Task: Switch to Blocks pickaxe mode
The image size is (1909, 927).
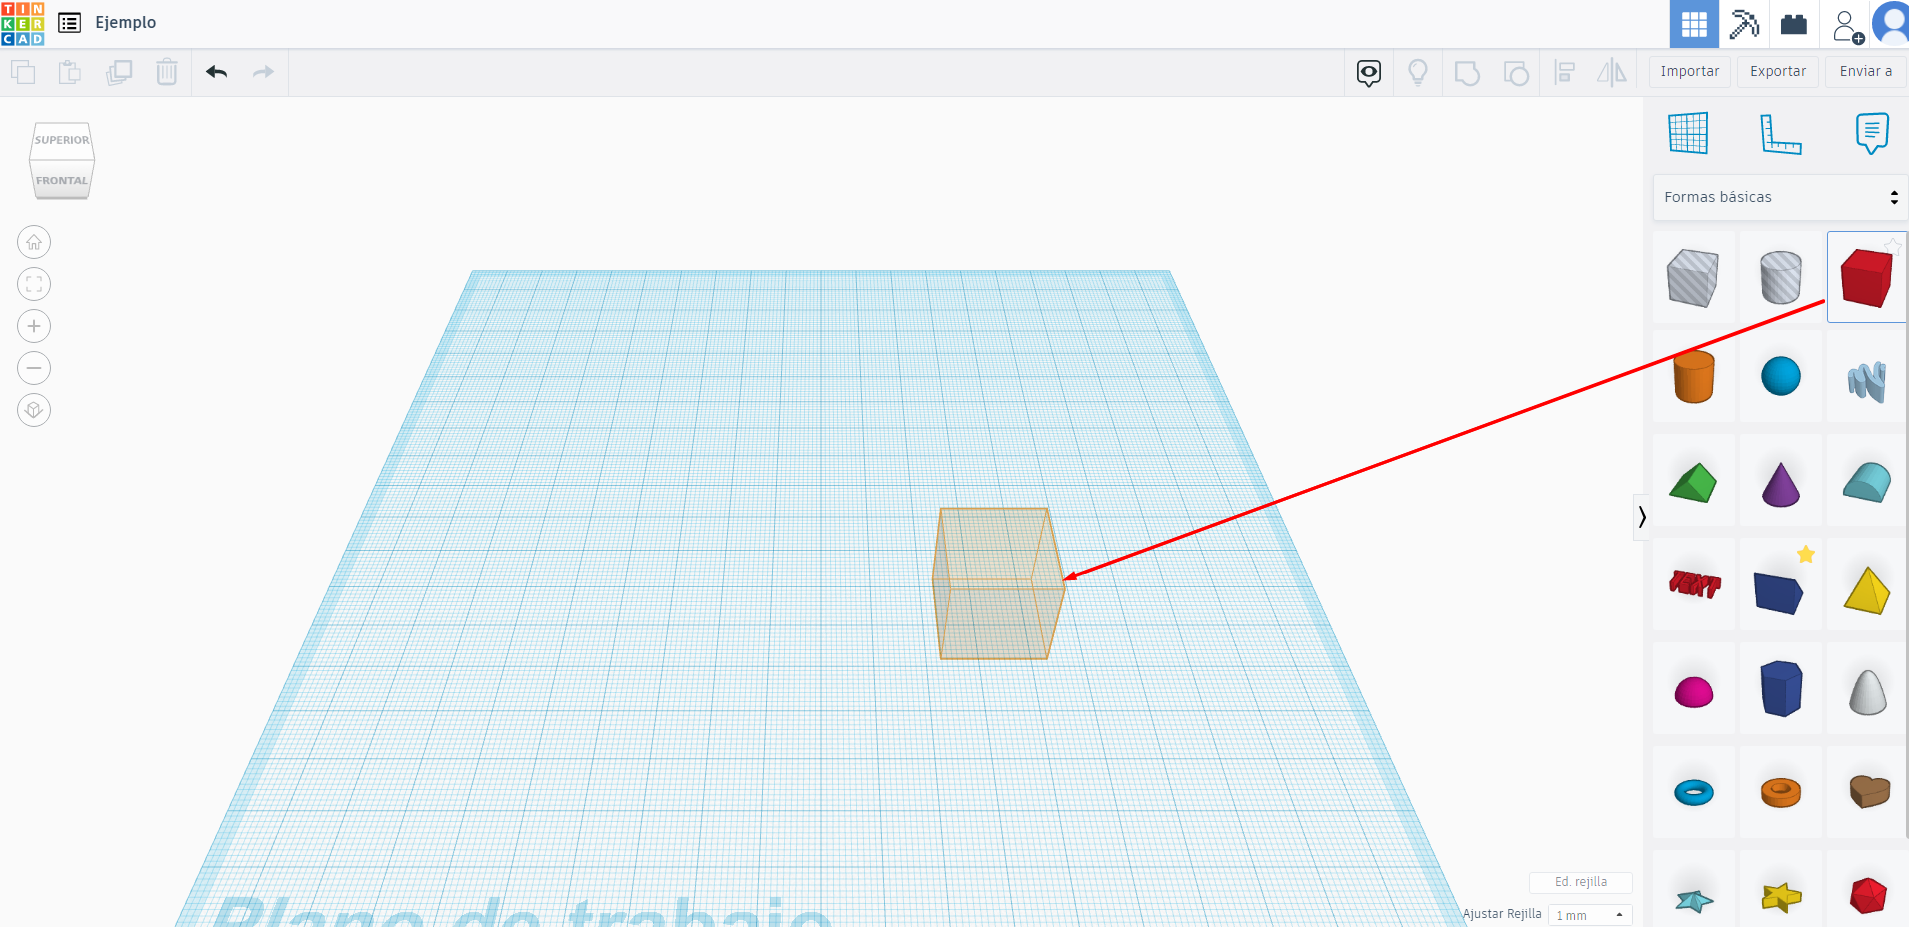Action: [1744, 24]
